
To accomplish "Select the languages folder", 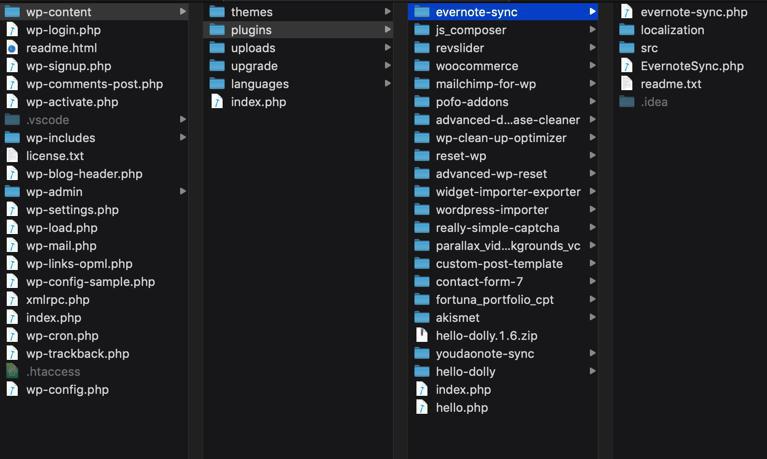I will pos(259,84).
